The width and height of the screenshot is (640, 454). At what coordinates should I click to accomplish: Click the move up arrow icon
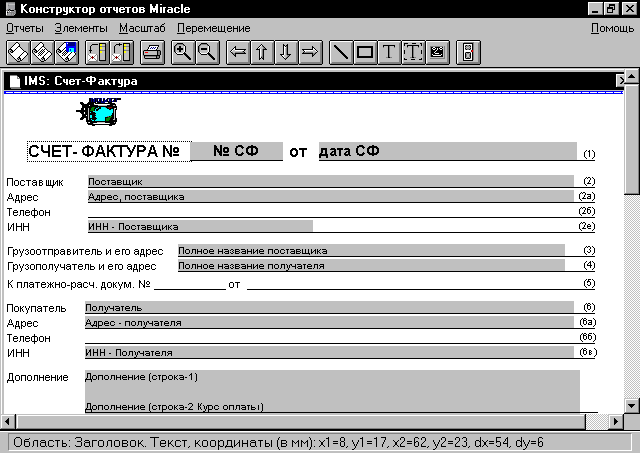pyautogui.click(x=262, y=51)
